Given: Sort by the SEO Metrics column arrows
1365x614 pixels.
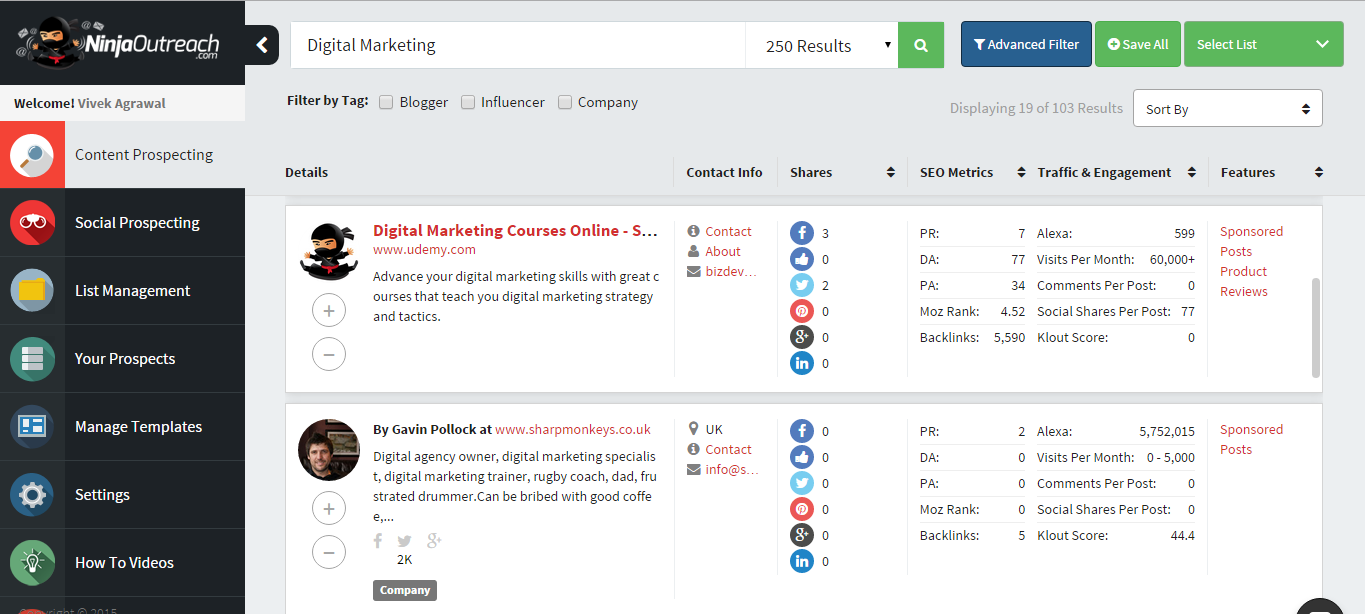Looking at the screenshot, I should [1021, 172].
